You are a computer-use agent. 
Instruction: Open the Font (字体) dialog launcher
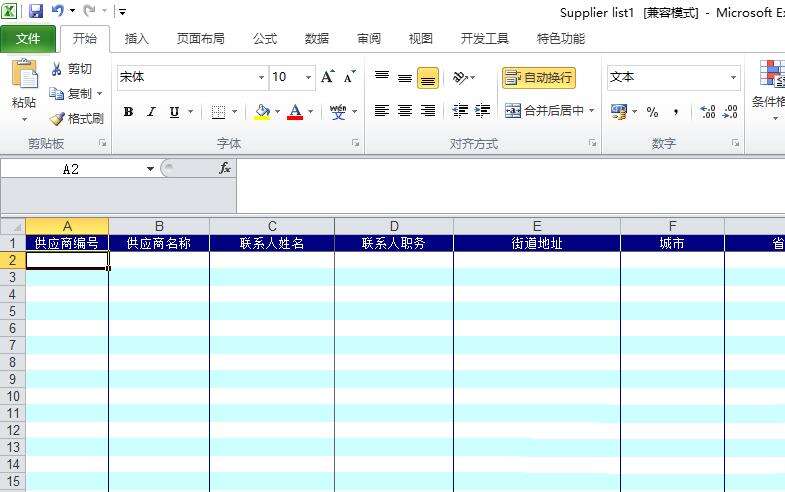[x=355, y=143]
